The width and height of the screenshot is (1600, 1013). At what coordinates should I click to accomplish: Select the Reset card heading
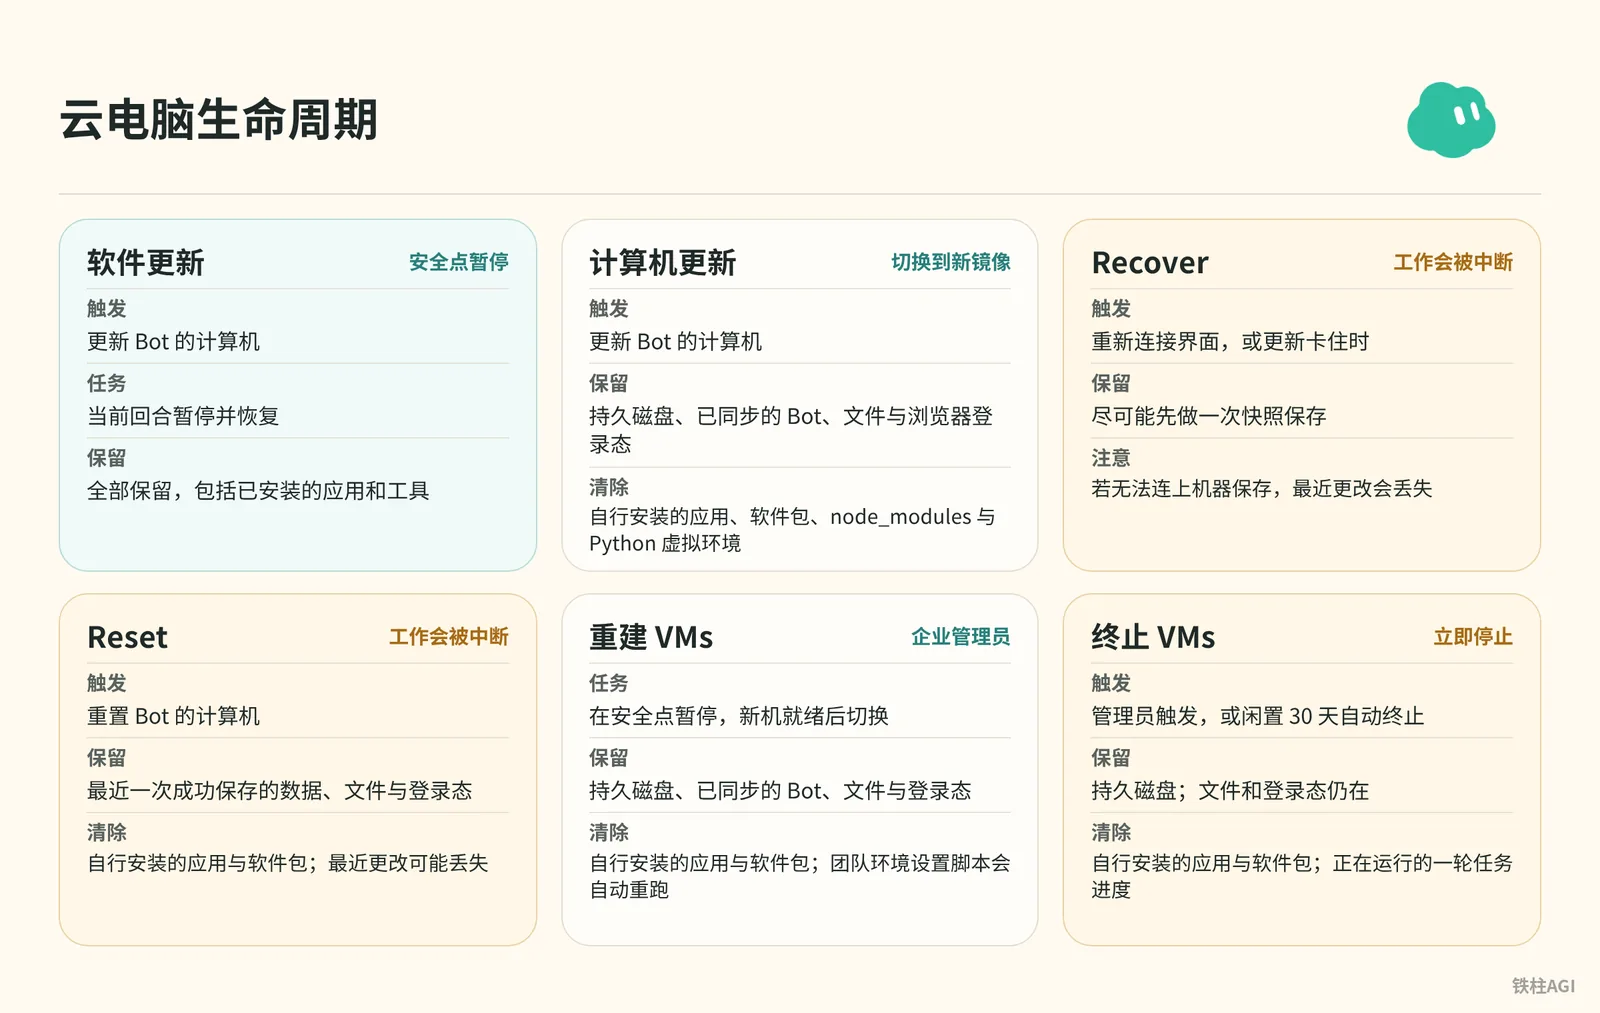click(127, 638)
